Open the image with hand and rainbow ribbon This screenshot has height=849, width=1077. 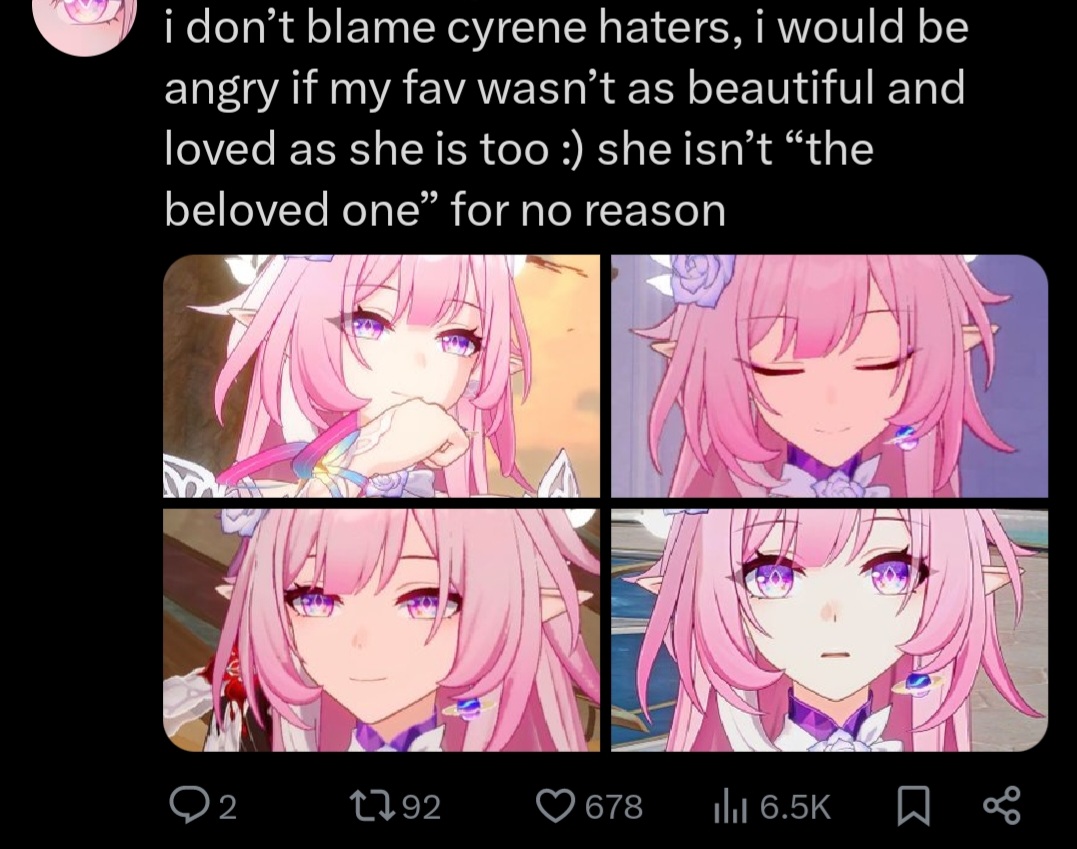click(x=381, y=376)
